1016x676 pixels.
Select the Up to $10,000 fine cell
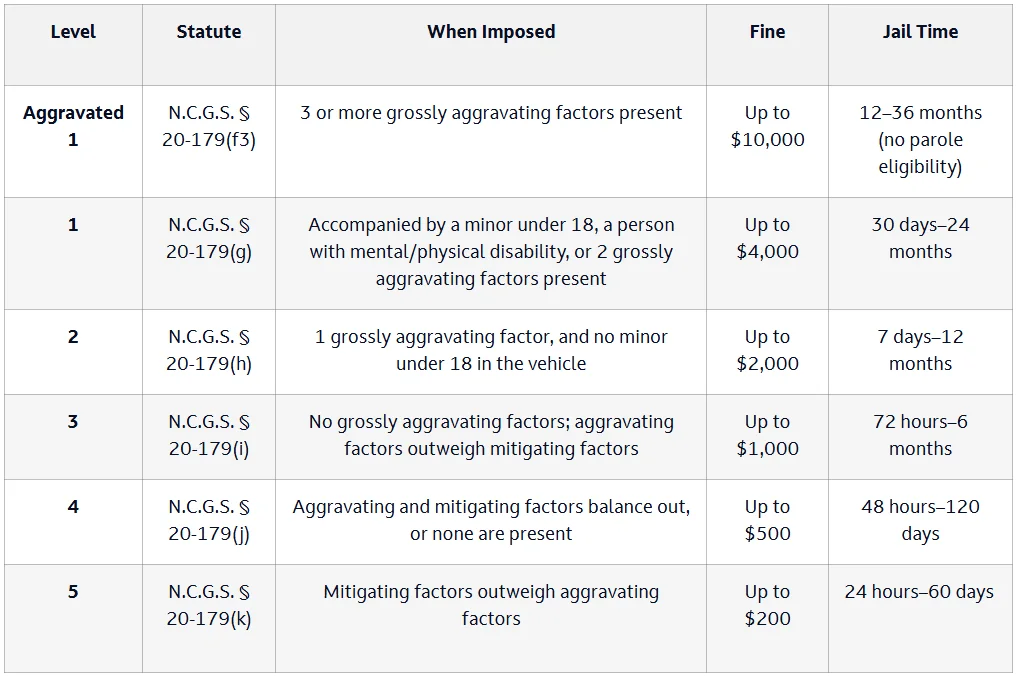point(767,141)
